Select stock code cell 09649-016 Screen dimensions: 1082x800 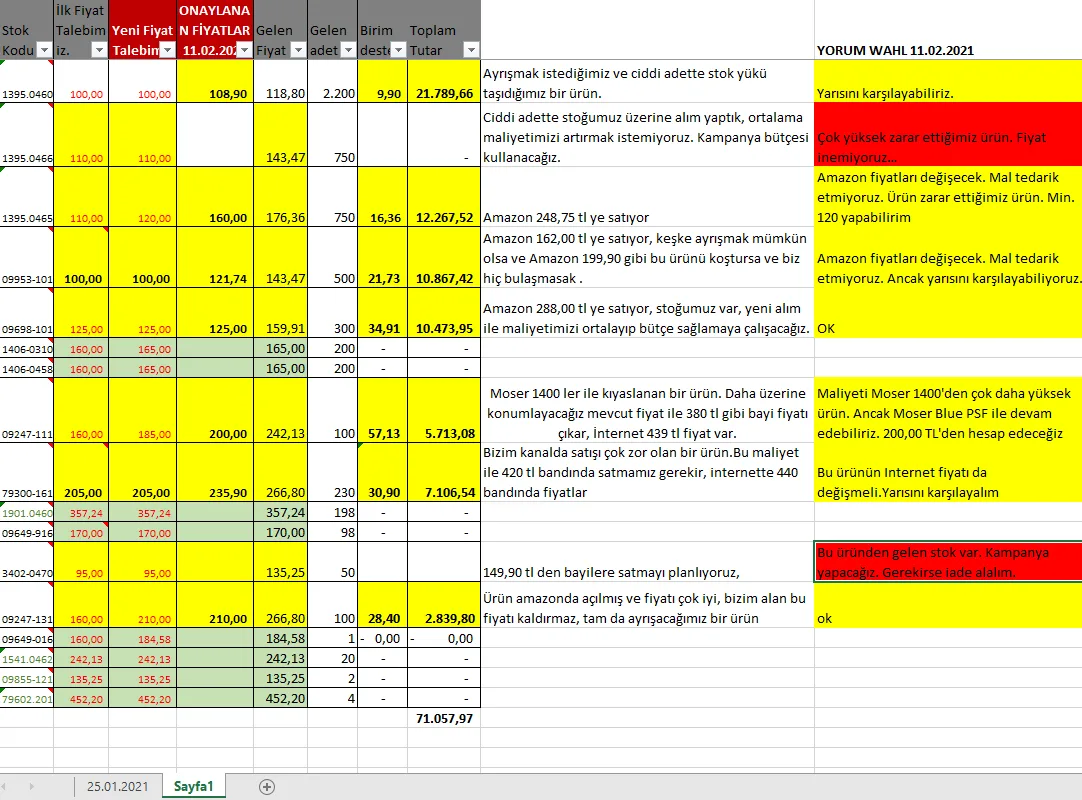(x=27, y=639)
